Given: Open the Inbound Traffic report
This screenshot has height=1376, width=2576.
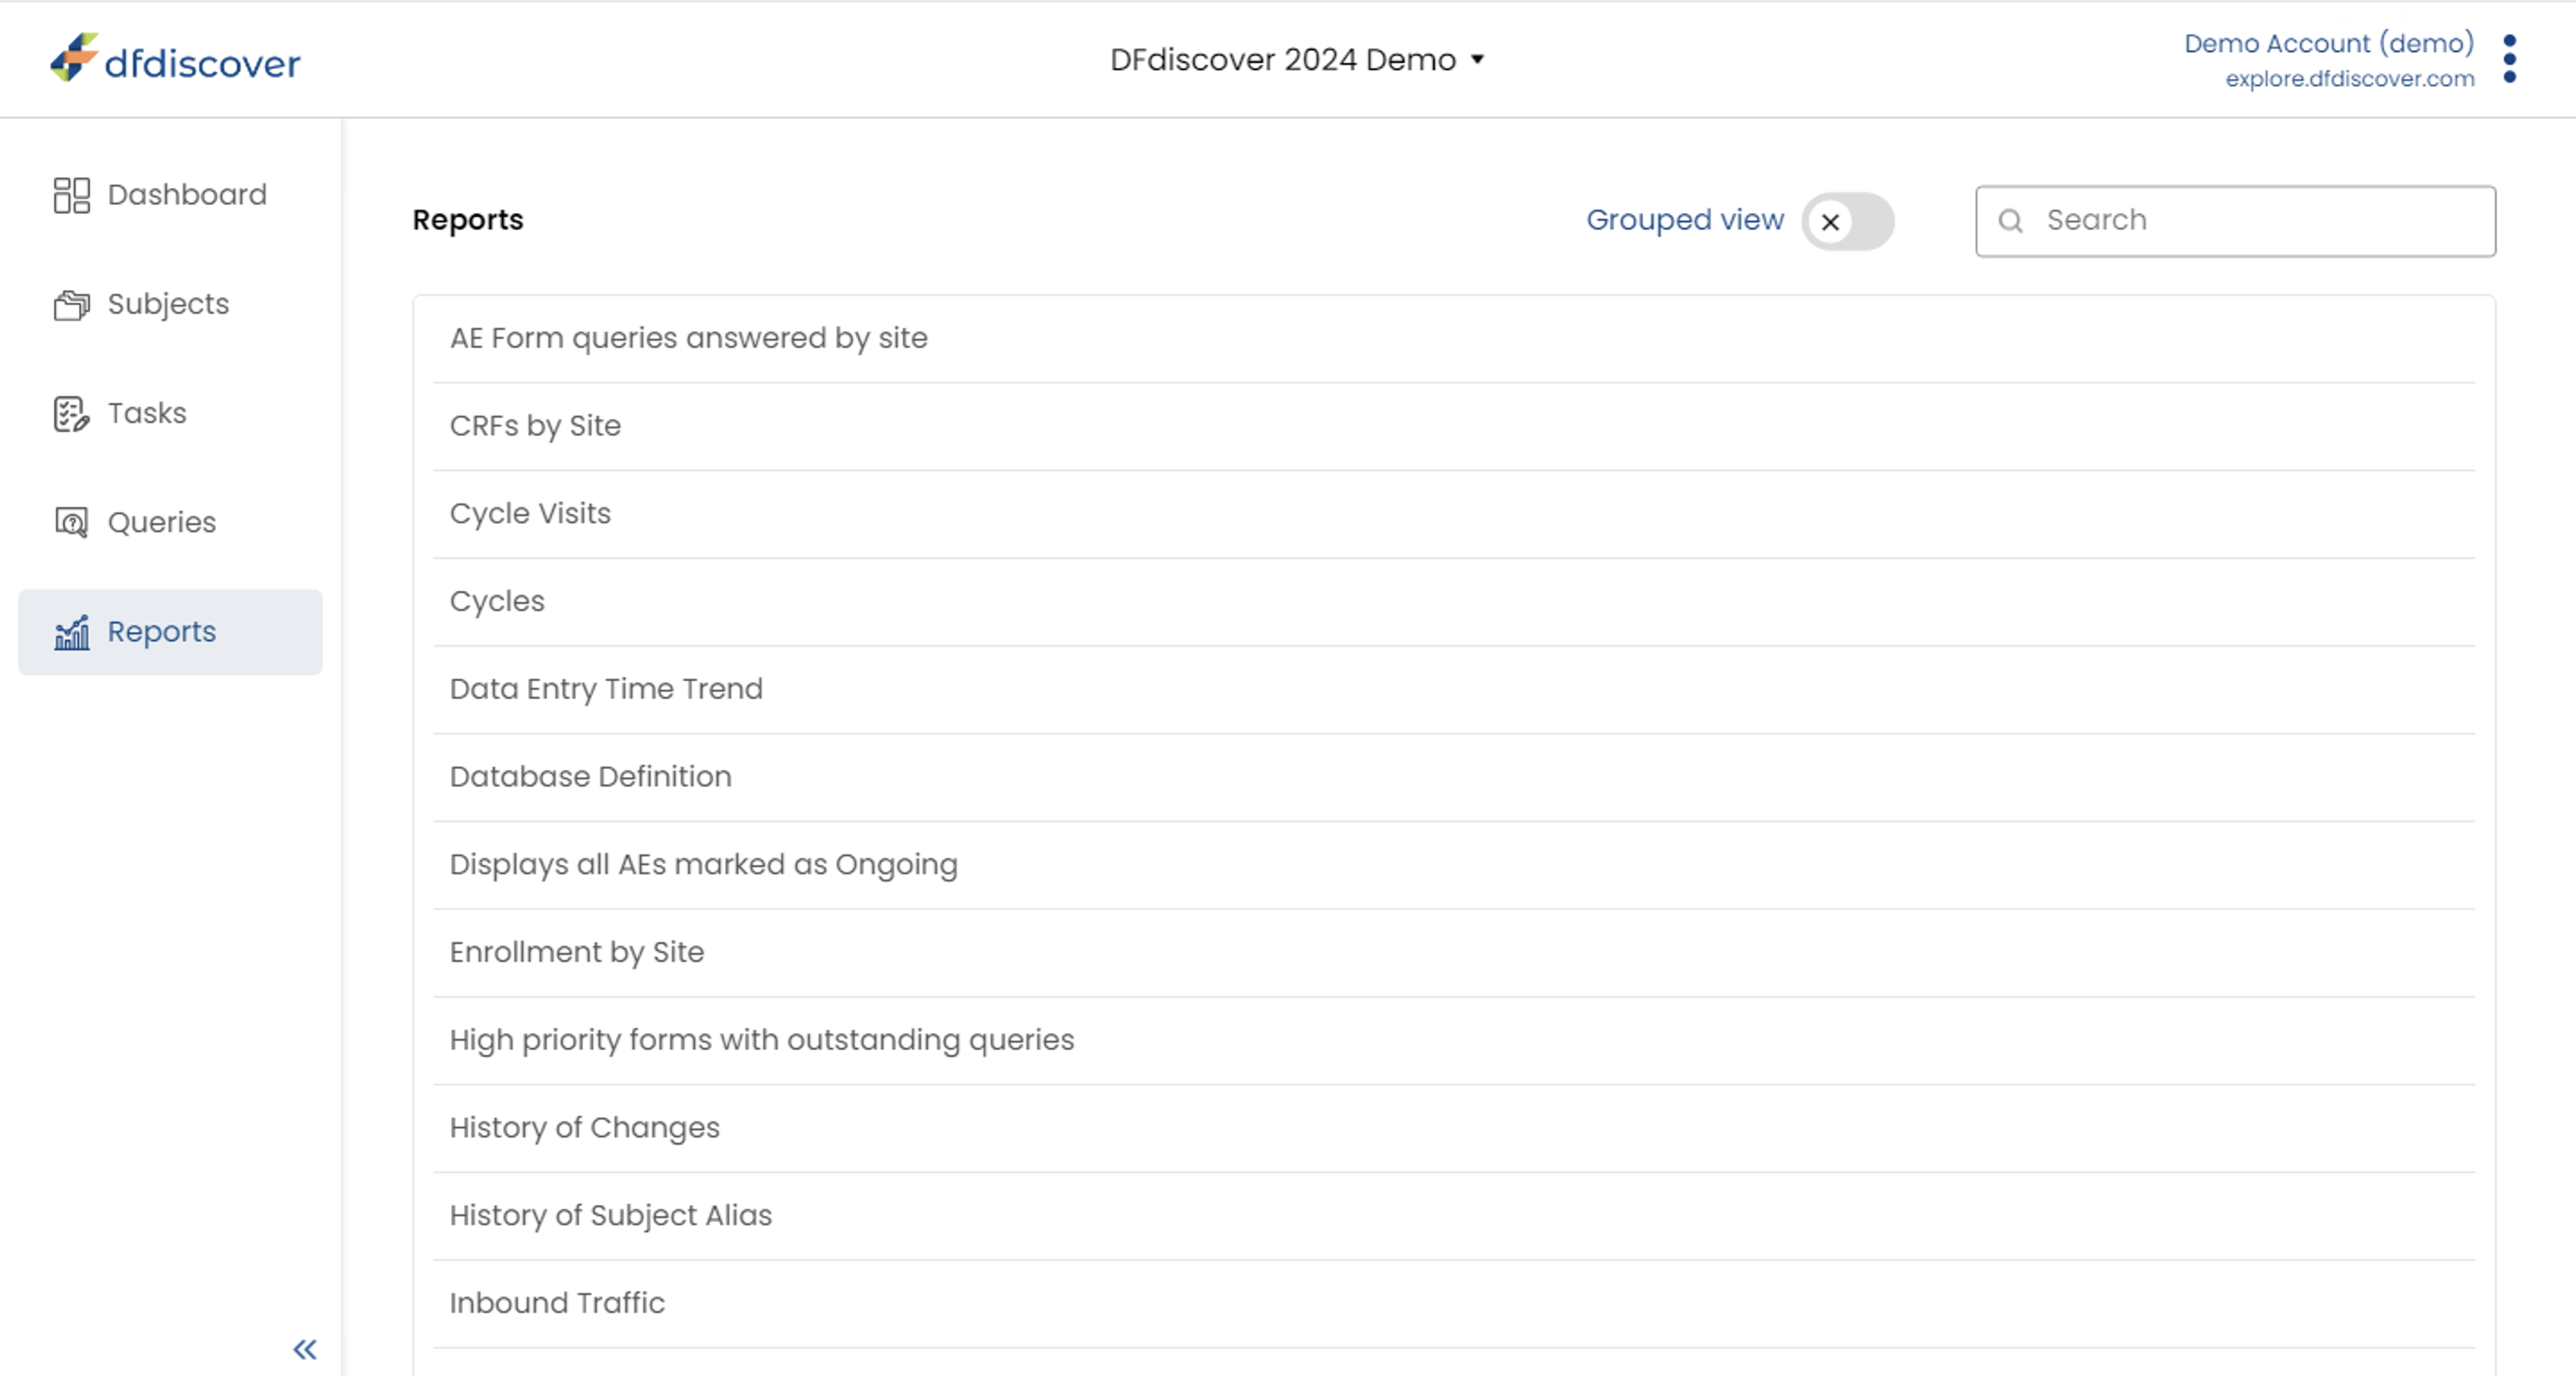Looking at the screenshot, I should pyautogui.click(x=1454, y=1304).
